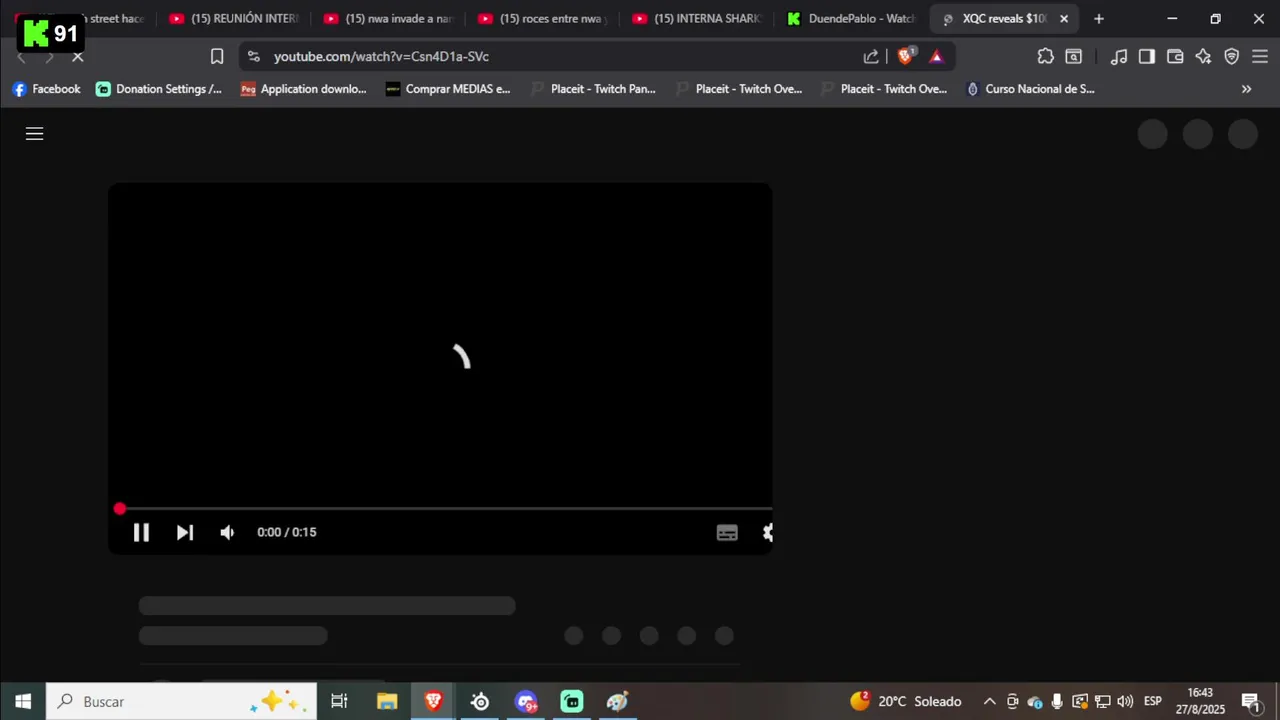Image resolution: width=1280 pixels, height=720 pixels.
Task: View site information icon in address bar
Action: pos(254,57)
